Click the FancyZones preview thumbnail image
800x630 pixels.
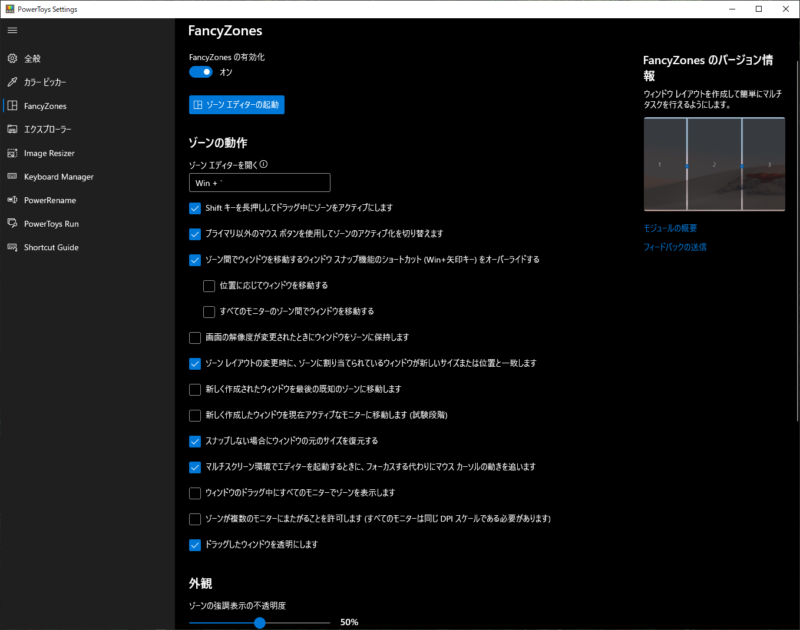tap(714, 164)
